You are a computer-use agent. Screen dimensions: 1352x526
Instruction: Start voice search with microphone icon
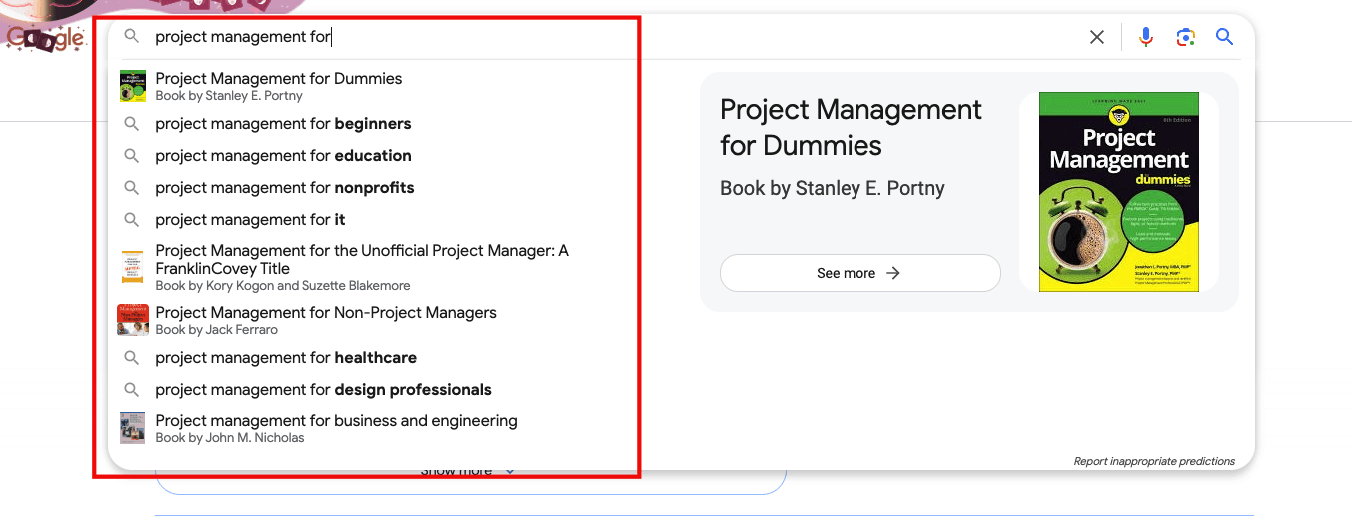[1146, 37]
